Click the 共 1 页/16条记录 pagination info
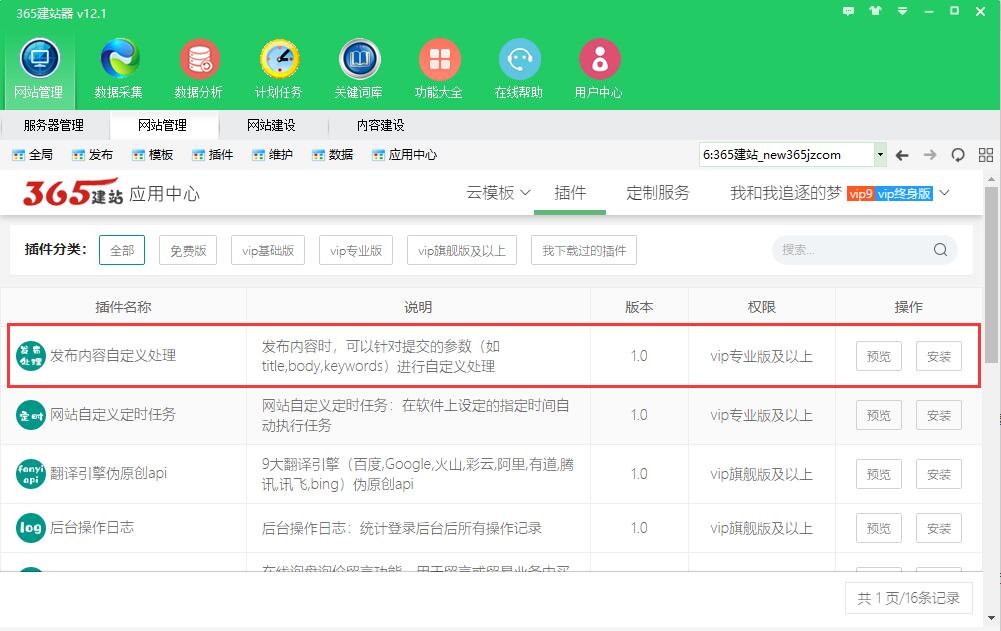This screenshot has width=1001, height=631. pyautogui.click(x=908, y=598)
